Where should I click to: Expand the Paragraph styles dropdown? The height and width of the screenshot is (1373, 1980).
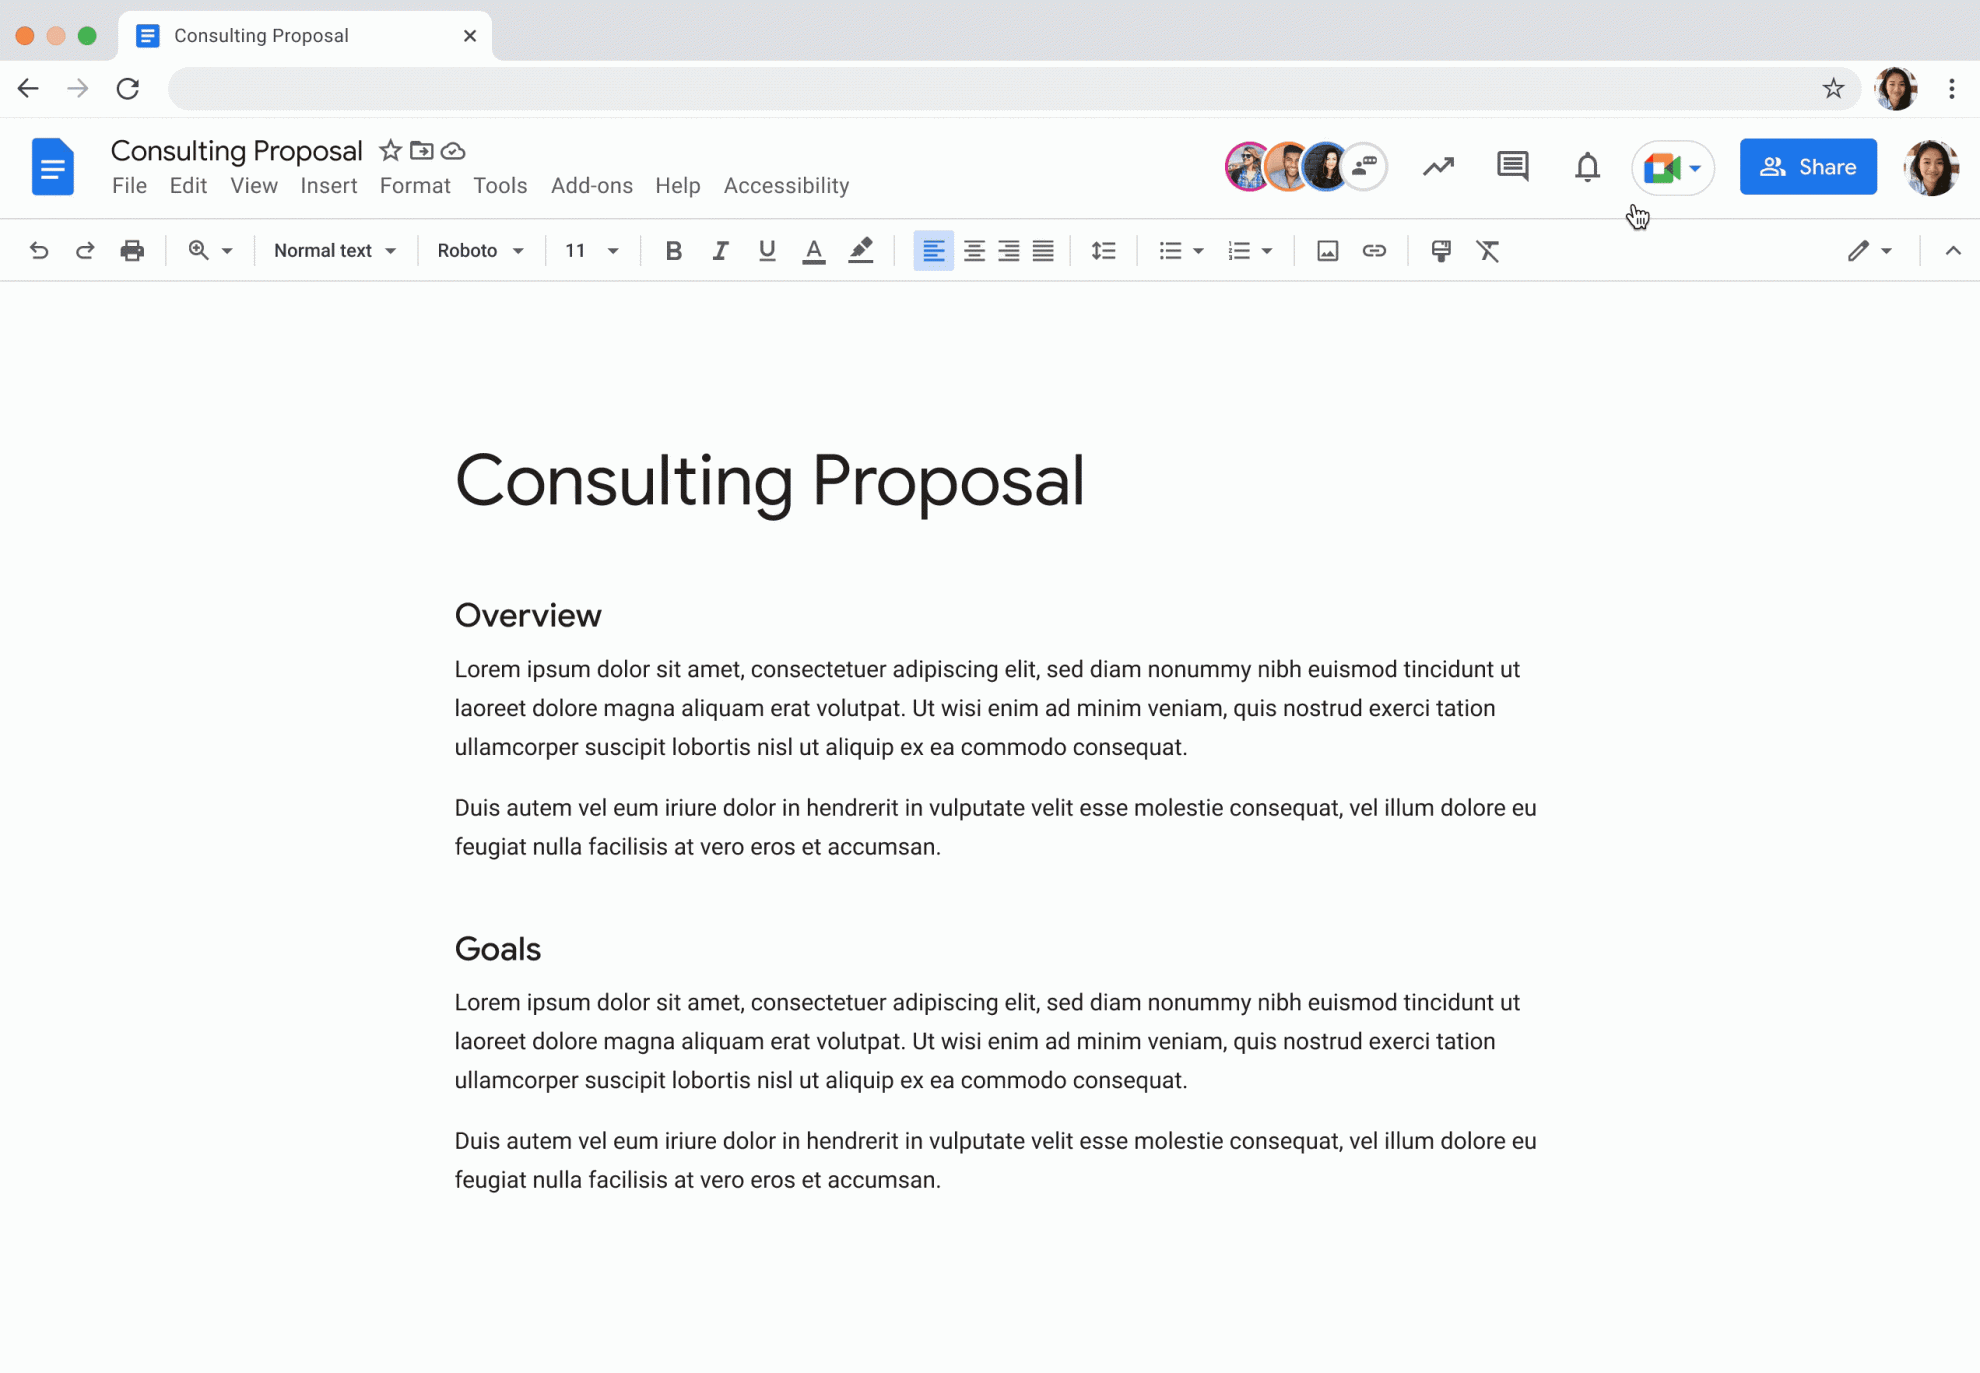click(x=331, y=250)
